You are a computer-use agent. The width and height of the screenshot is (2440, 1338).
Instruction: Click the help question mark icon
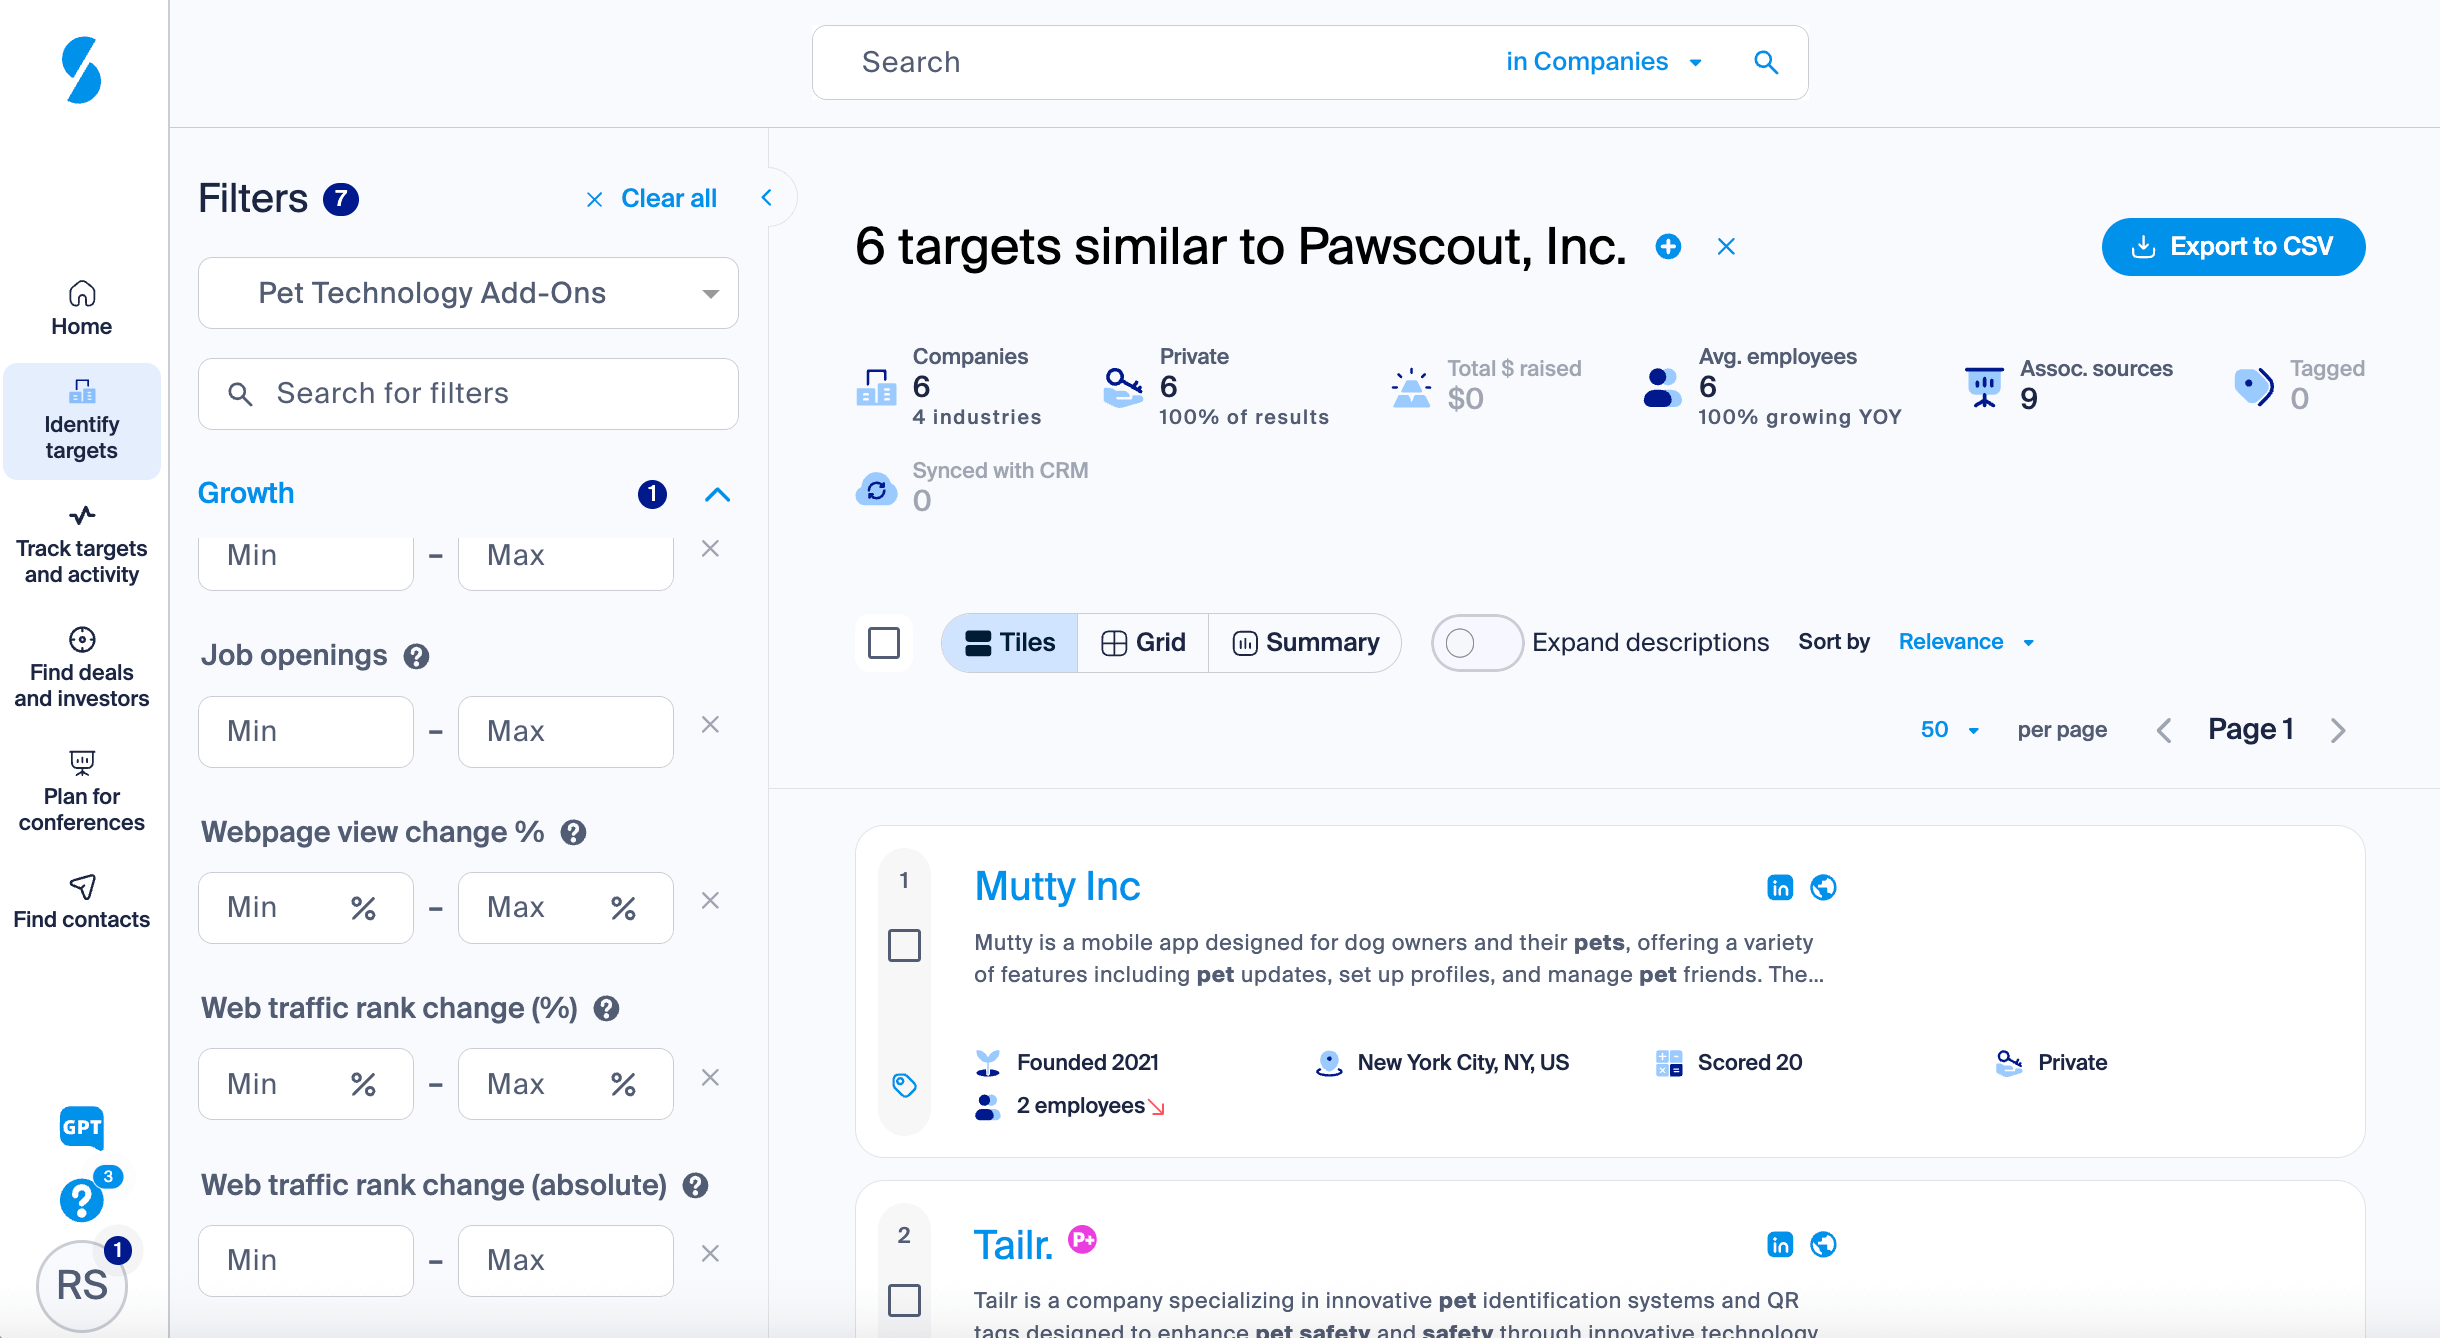pyautogui.click(x=82, y=1200)
